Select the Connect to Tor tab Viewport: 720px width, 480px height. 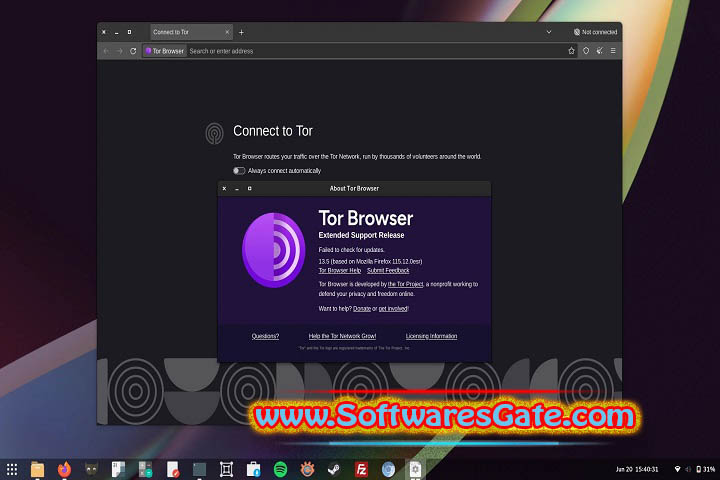coord(191,32)
